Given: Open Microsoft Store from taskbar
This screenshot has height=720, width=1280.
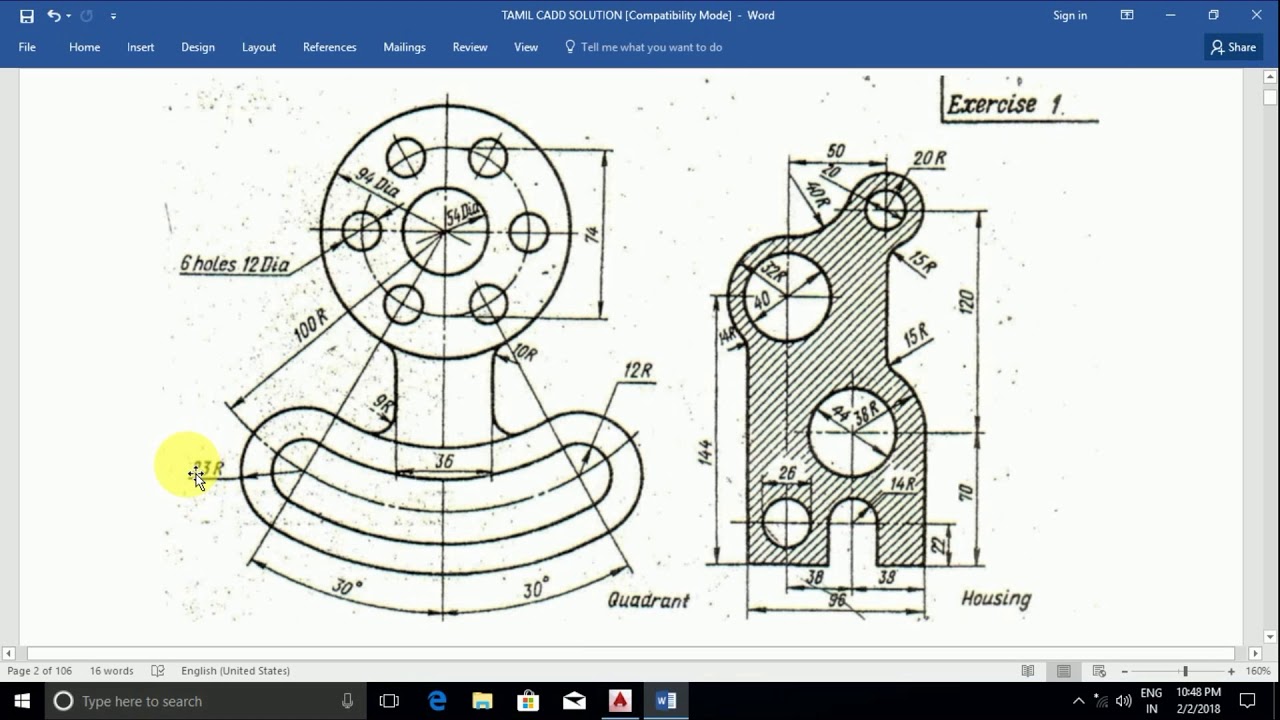Looking at the screenshot, I should pyautogui.click(x=529, y=701).
